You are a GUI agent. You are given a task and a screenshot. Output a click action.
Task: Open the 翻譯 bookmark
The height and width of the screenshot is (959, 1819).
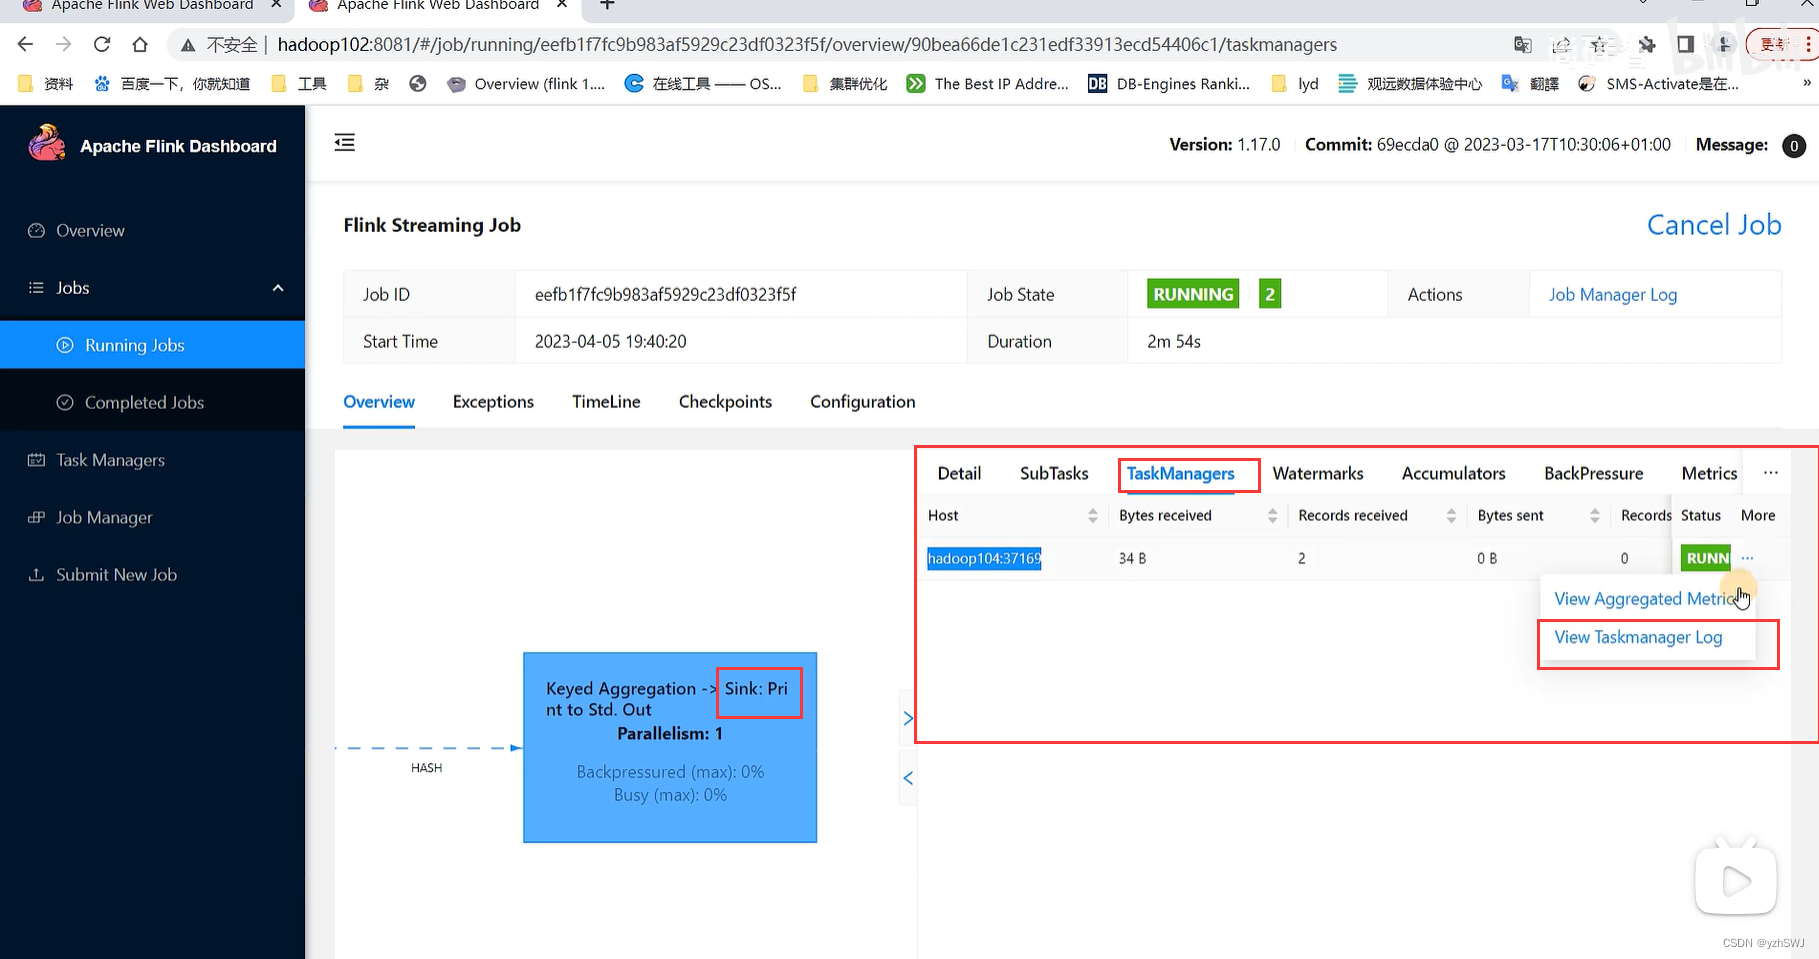[1531, 84]
